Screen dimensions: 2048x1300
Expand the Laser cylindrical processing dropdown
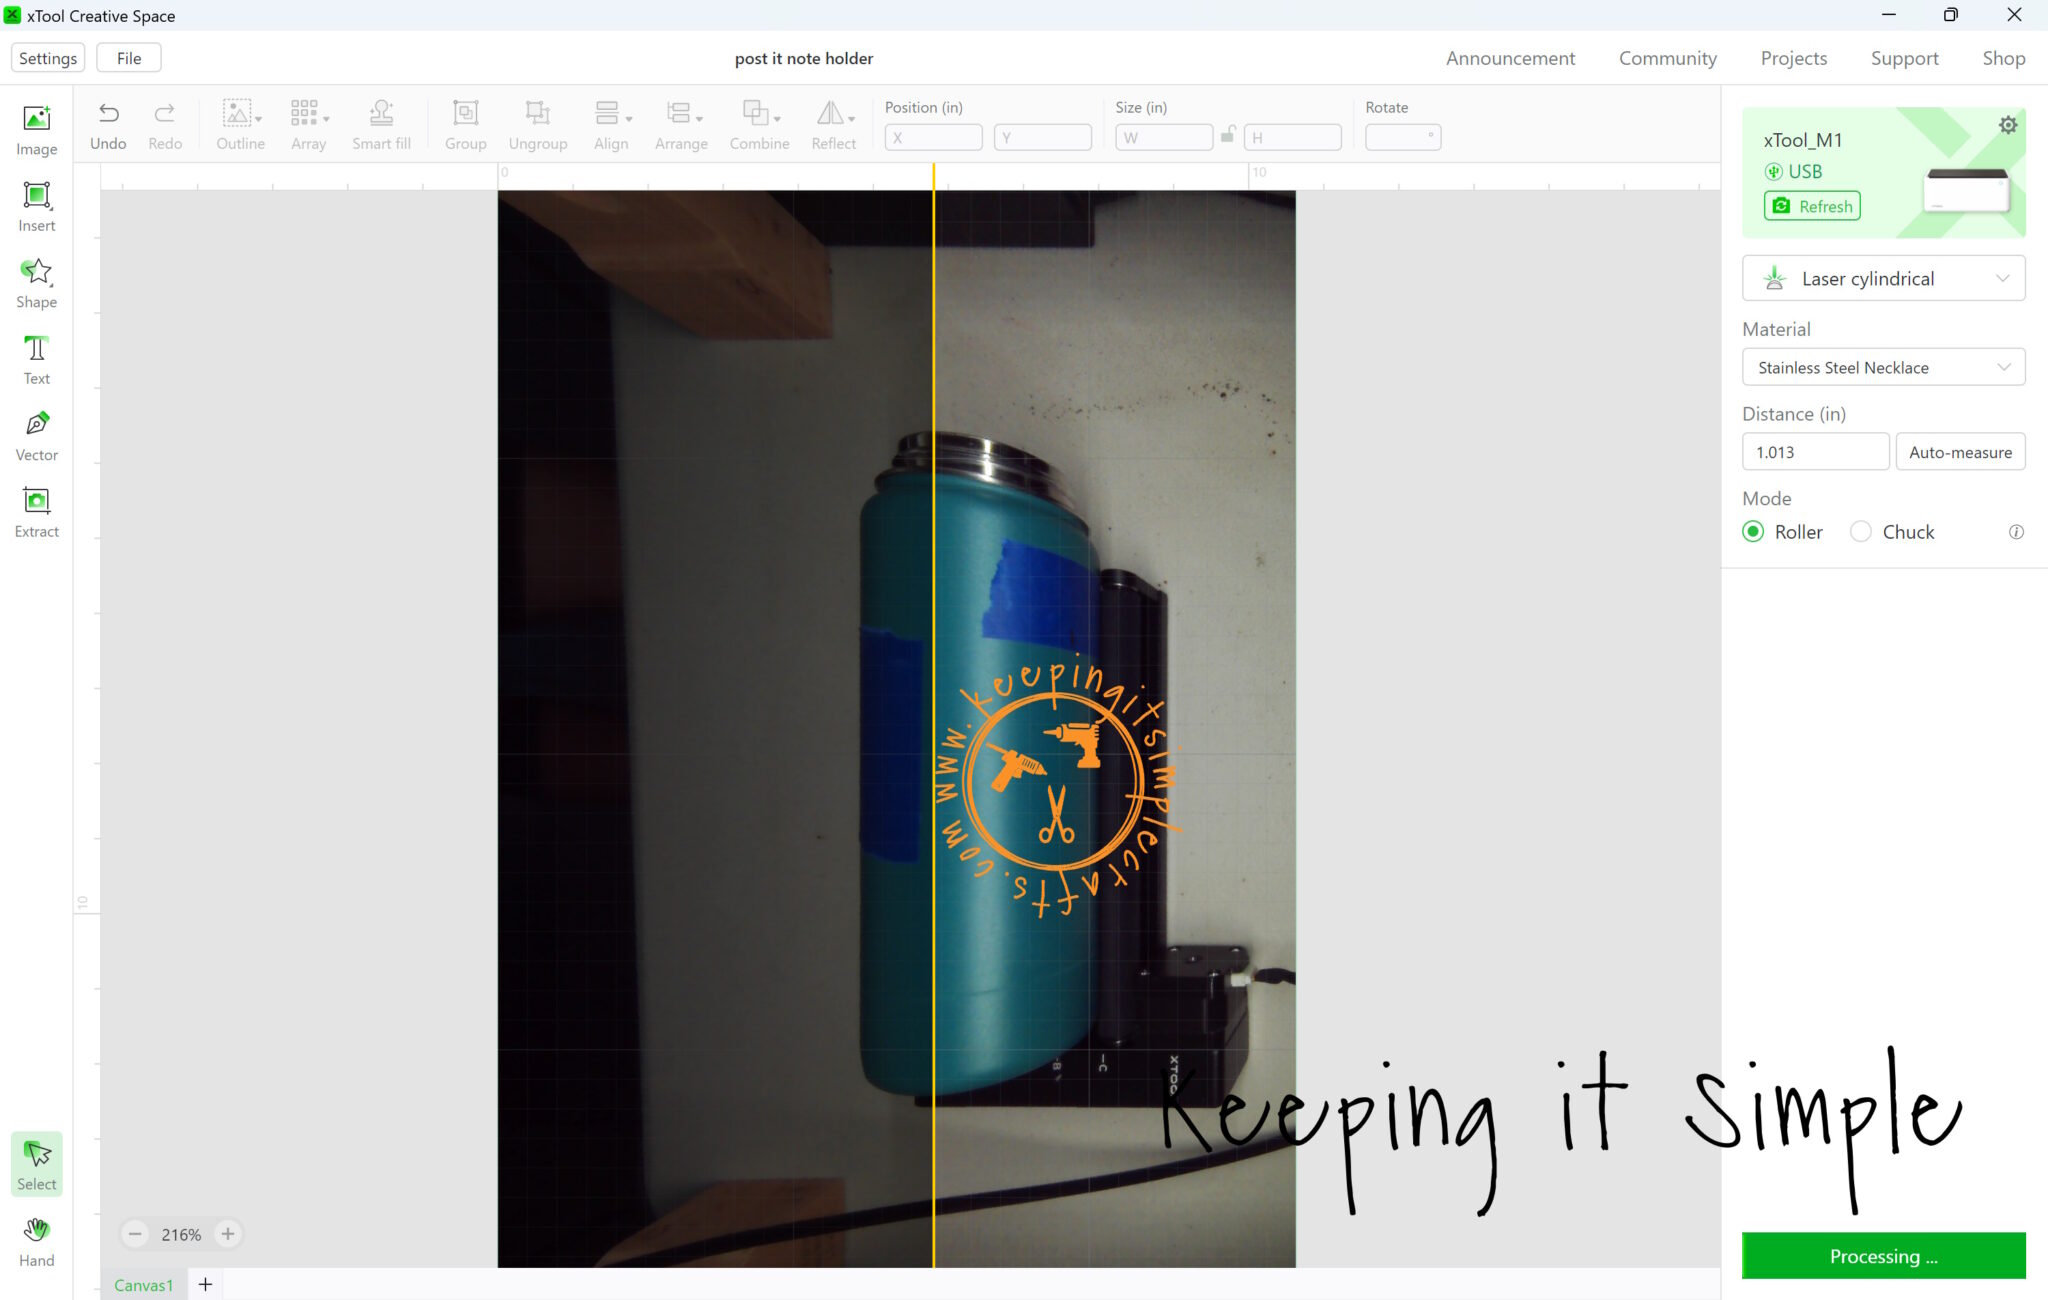coord(1883,278)
